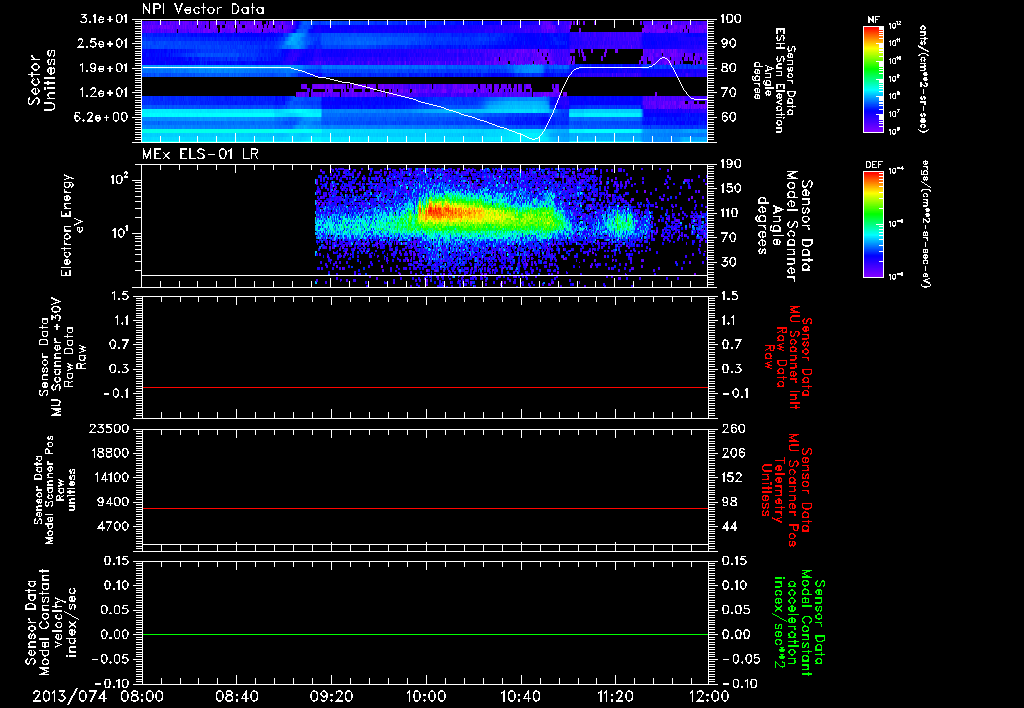
Task: Click the '09:20' time tick label
Action: (332, 697)
